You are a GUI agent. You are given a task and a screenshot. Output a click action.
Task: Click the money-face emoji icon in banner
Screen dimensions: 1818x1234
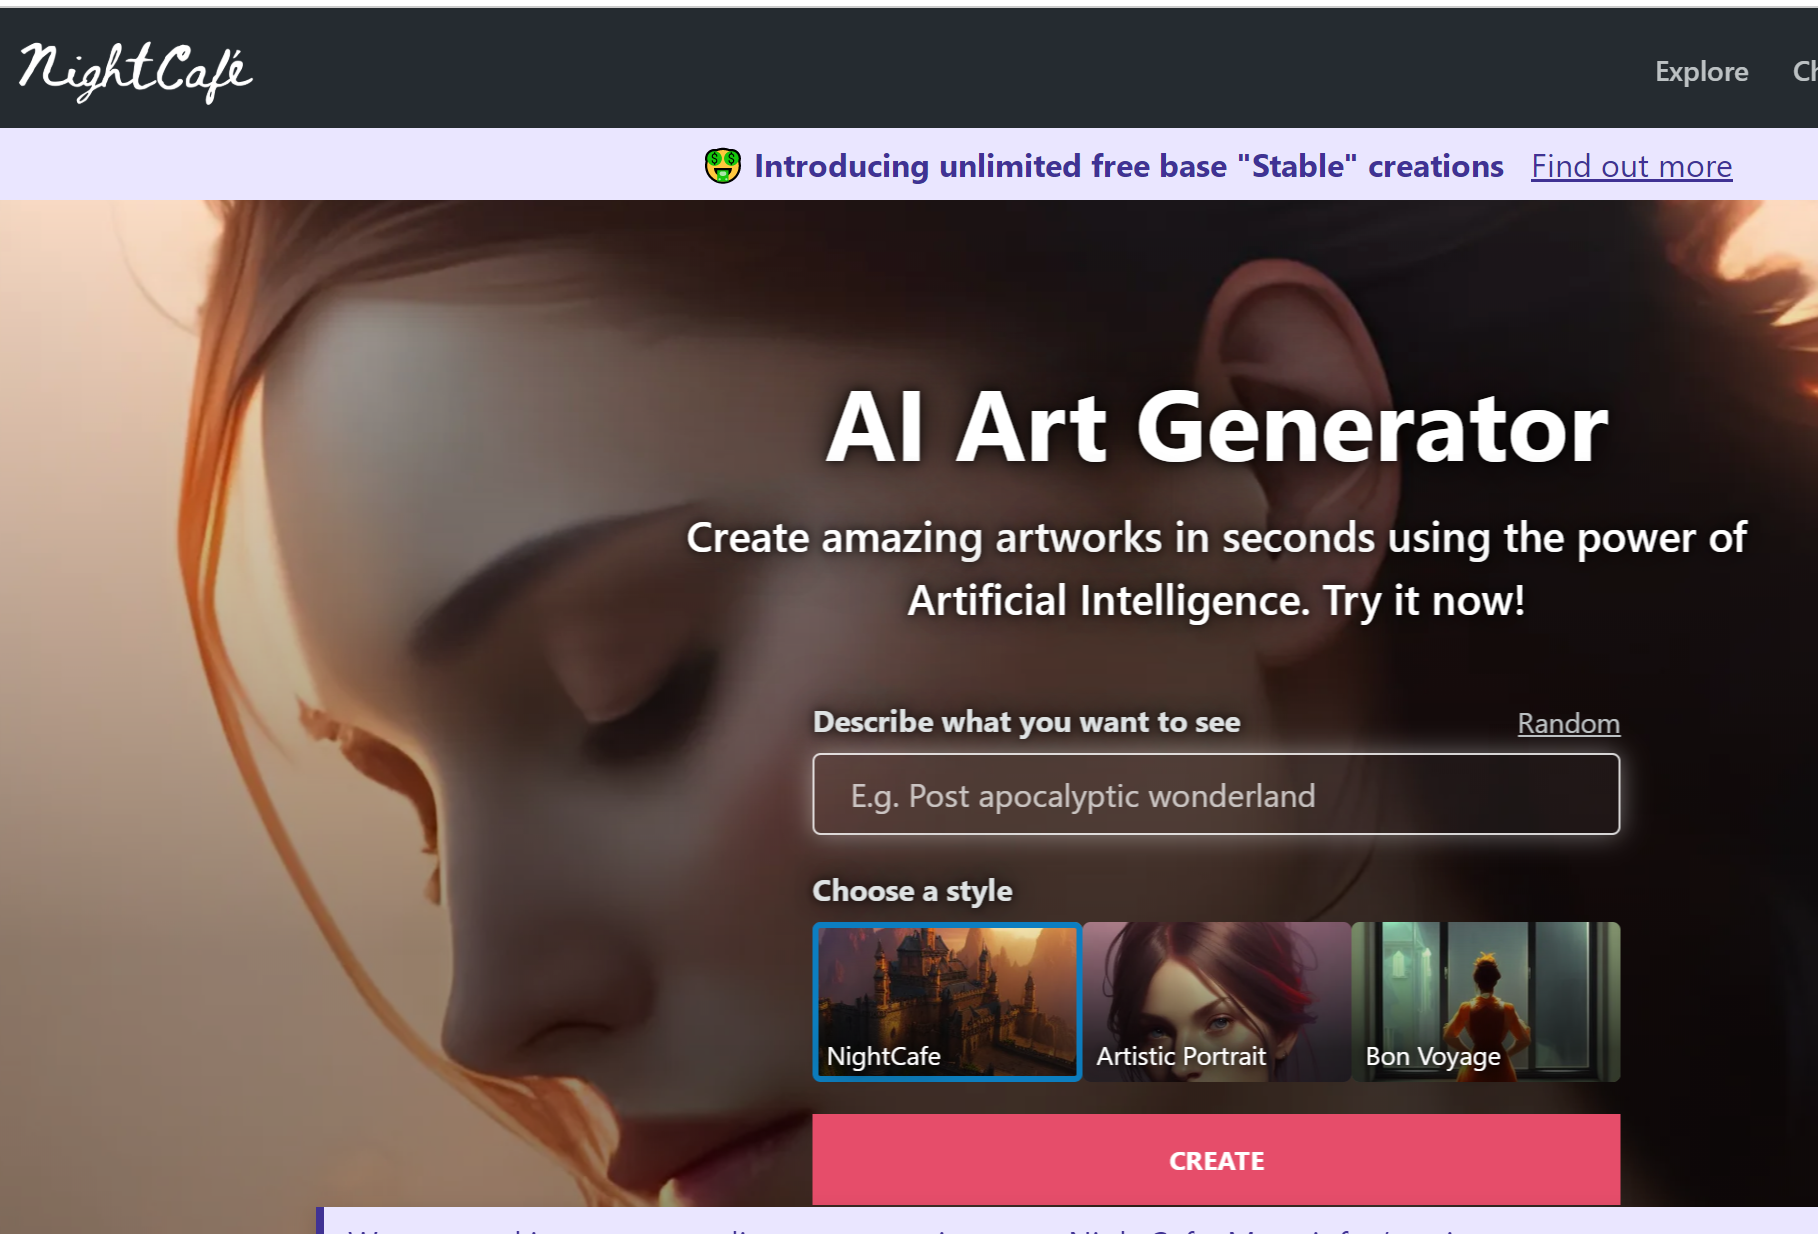tap(723, 165)
